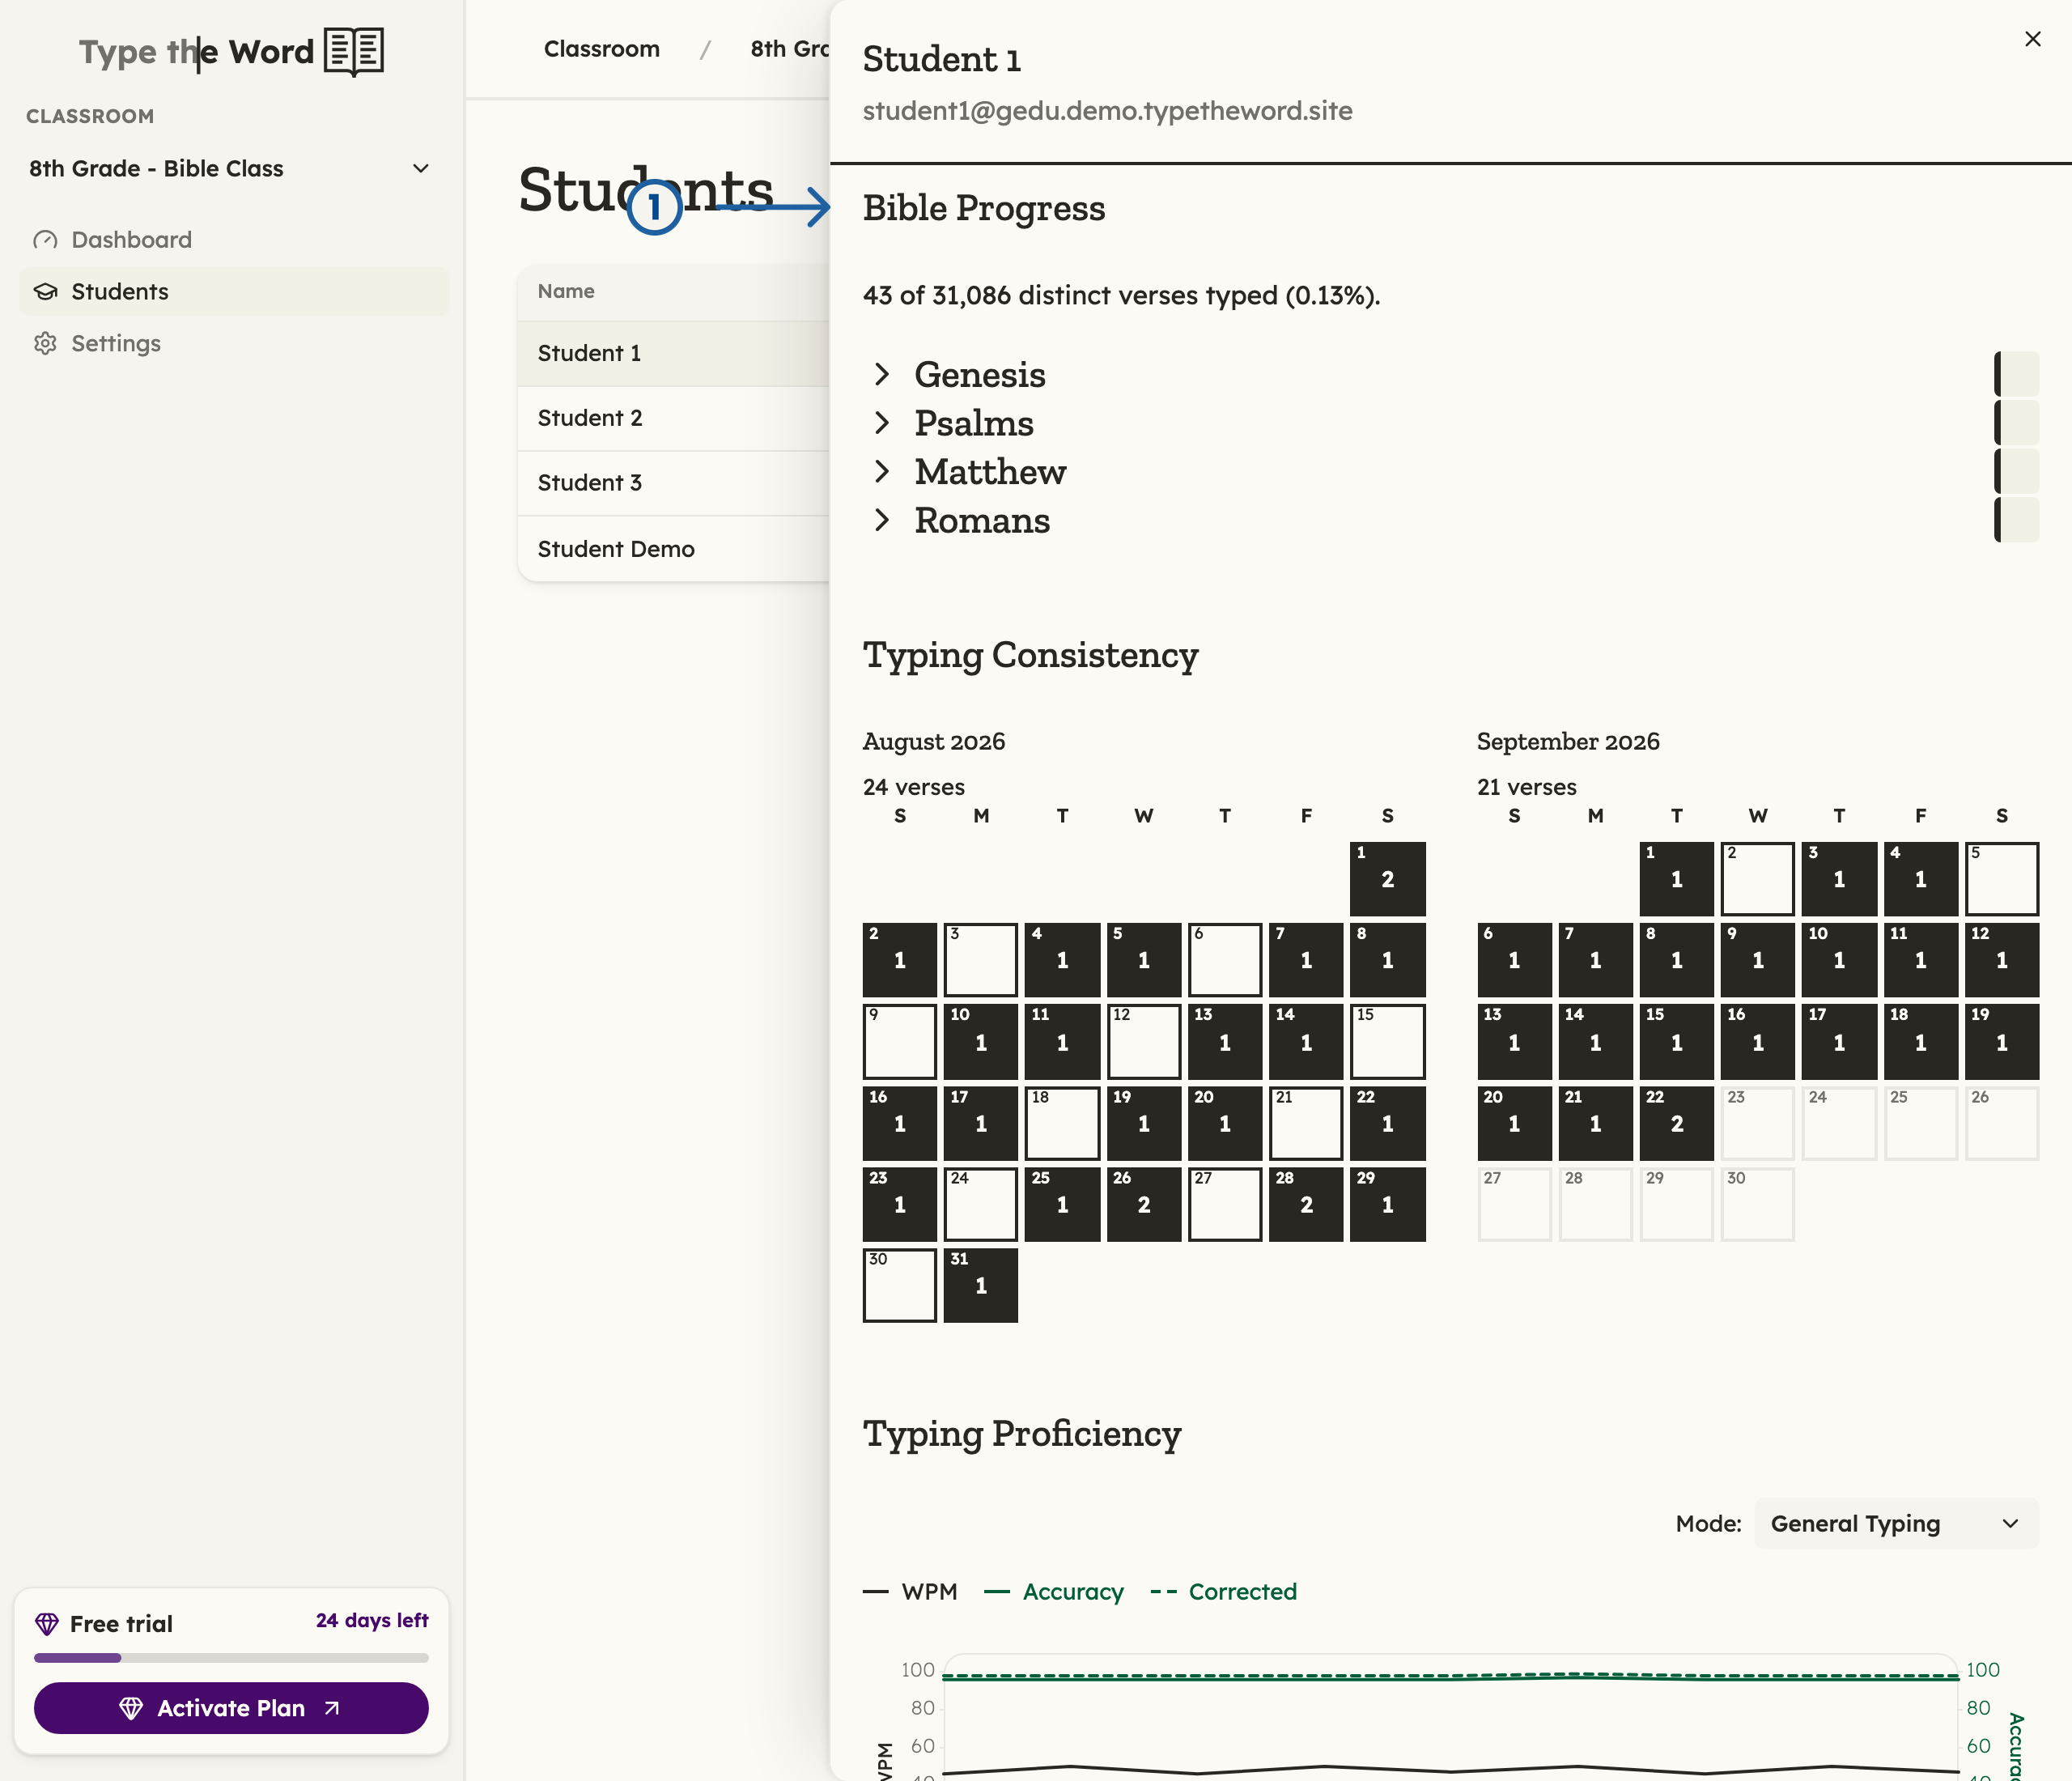Toggle Corrected legend entry
The image size is (2072, 1781).
1223,1591
